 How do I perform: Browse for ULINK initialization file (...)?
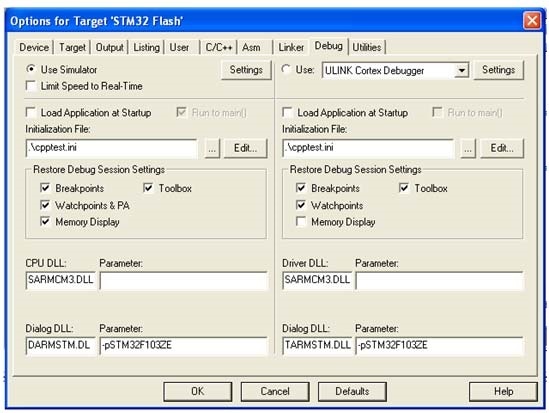[x=468, y=148]
